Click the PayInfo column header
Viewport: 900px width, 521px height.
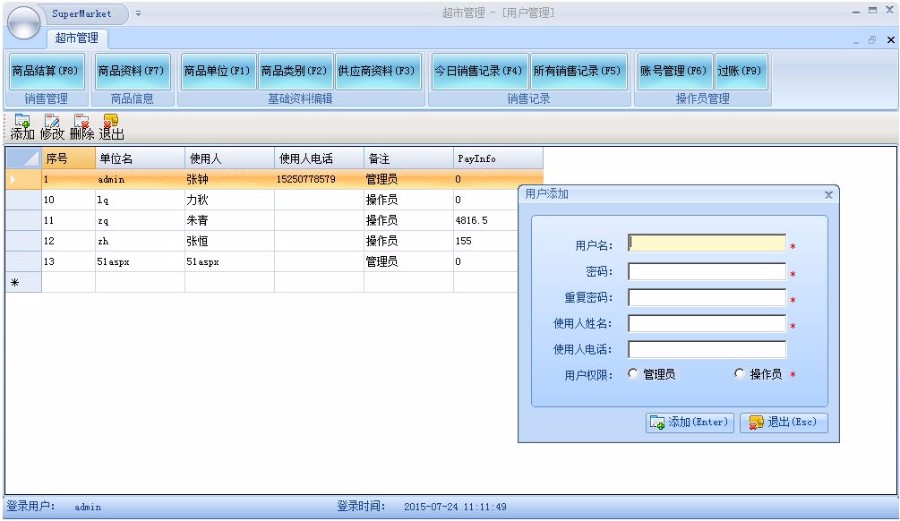(x=498, y=158)
